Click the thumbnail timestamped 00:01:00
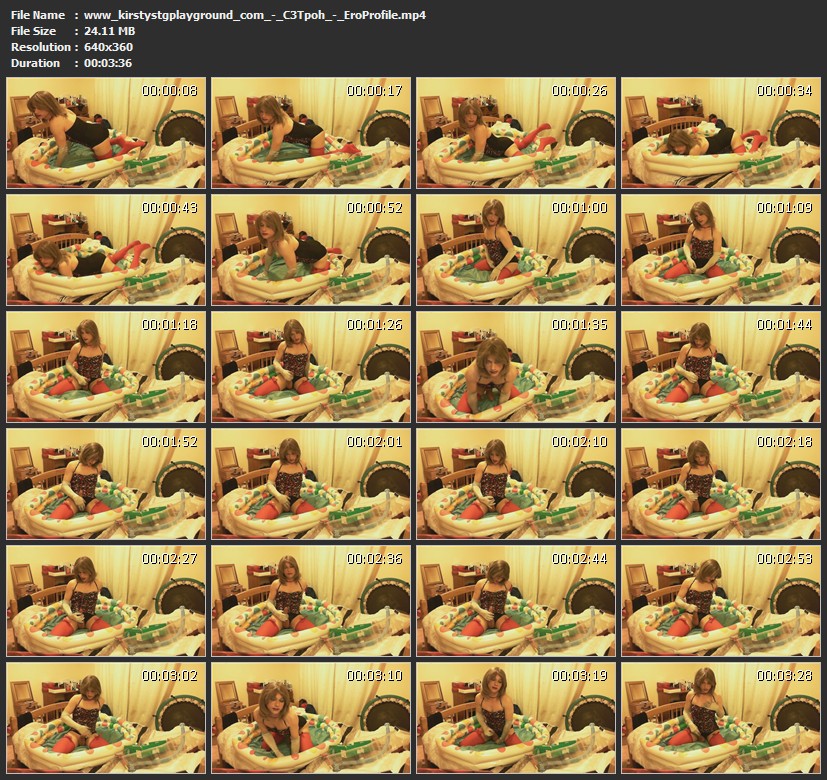Screen dimensions: 827x780 tap(515, 245)
